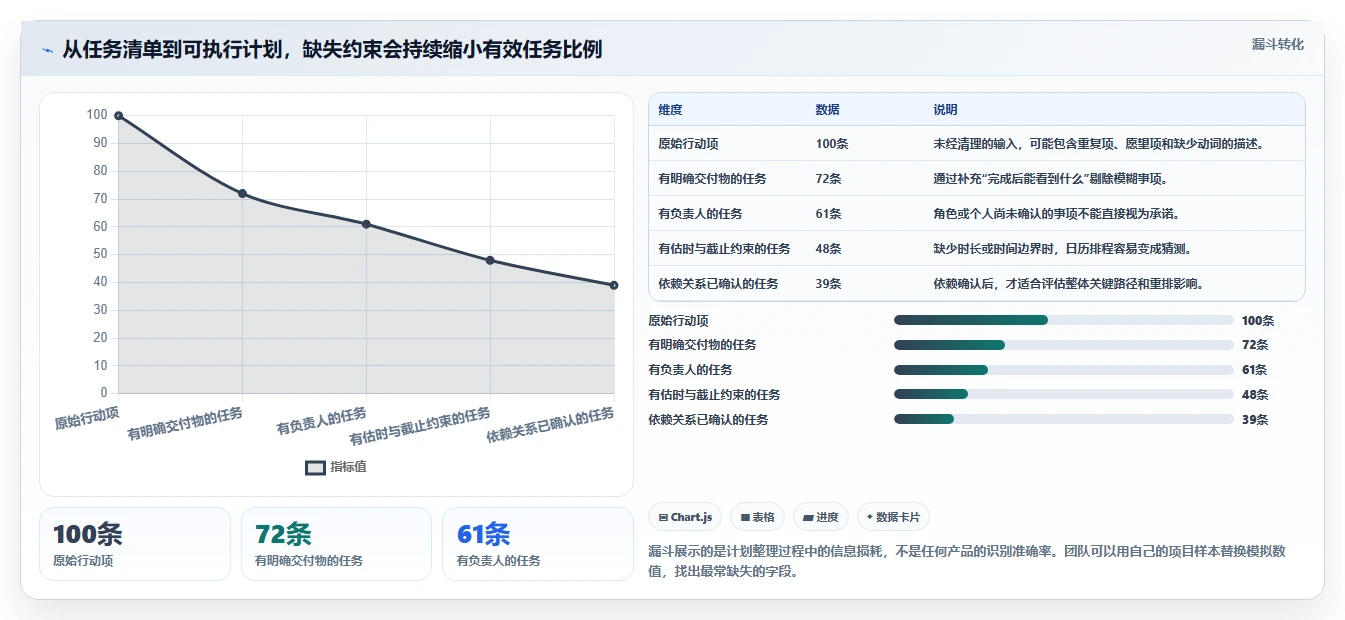Image resolution: width=1345 pixels, height=620 pixels.
Task: Click the footnote paragraph starting 漏斗展示的是
Action: pos(967,562)
